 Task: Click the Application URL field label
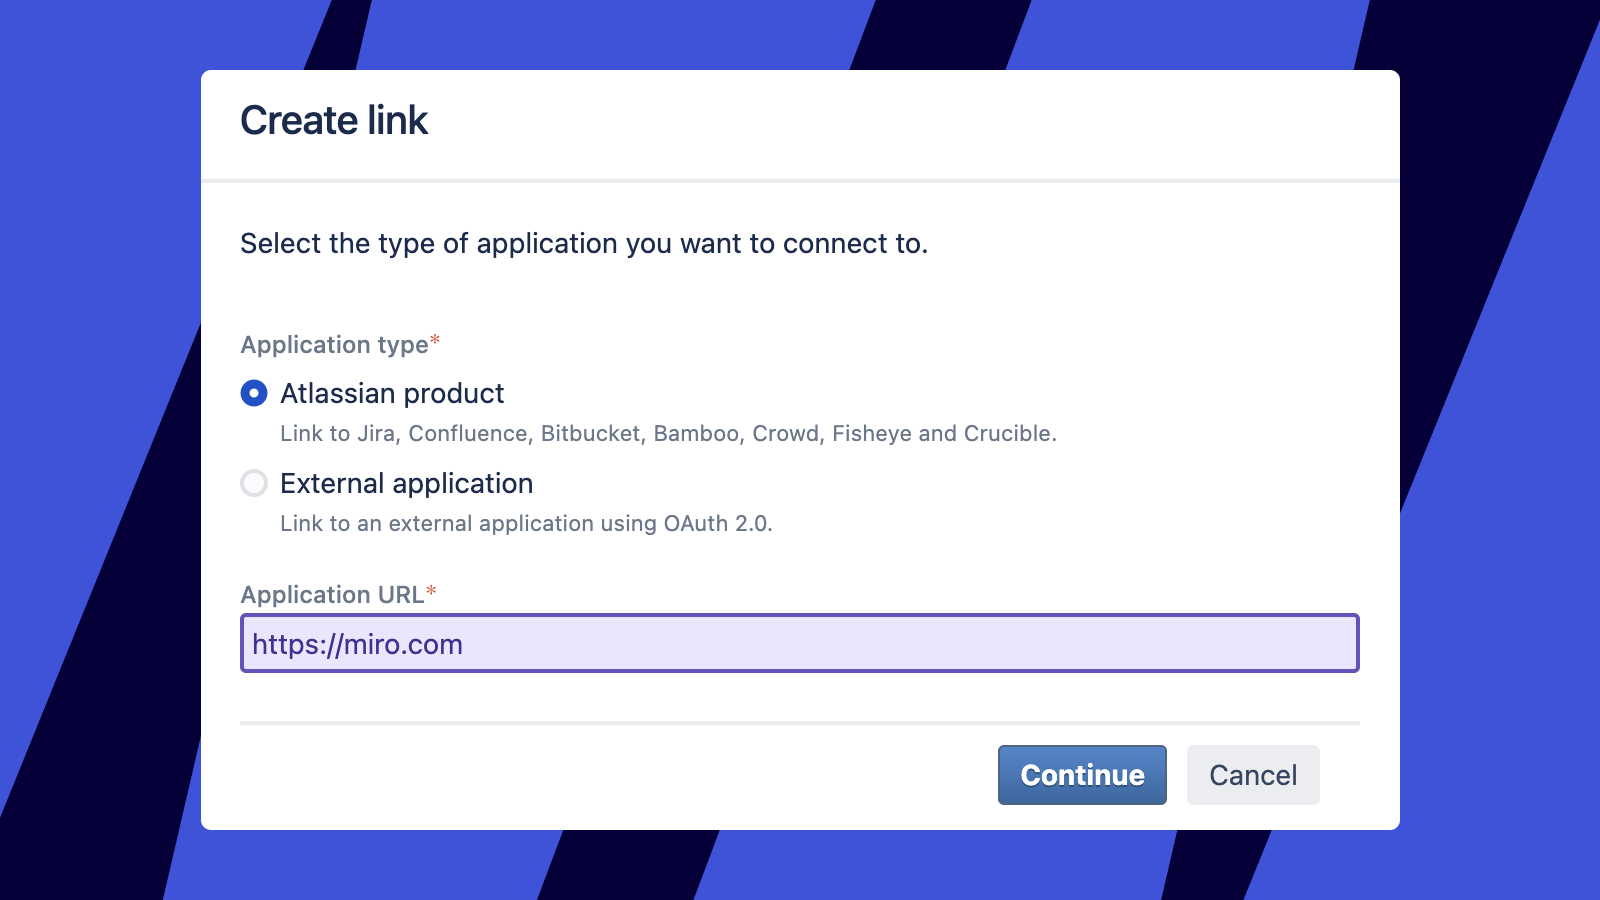pyautogui.click(x=332, y=595)
